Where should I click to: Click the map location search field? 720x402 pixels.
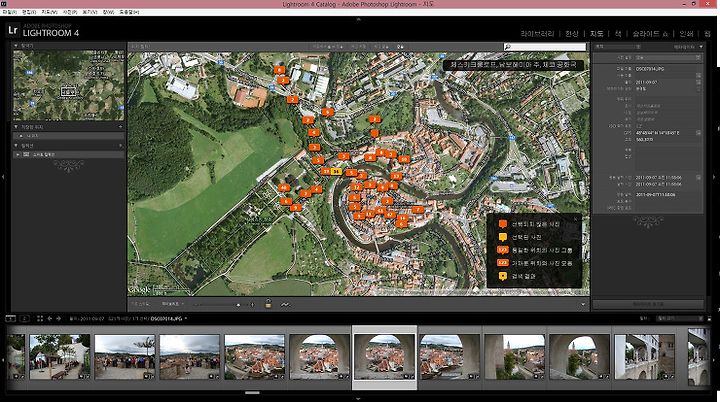(x=545, y=46)
